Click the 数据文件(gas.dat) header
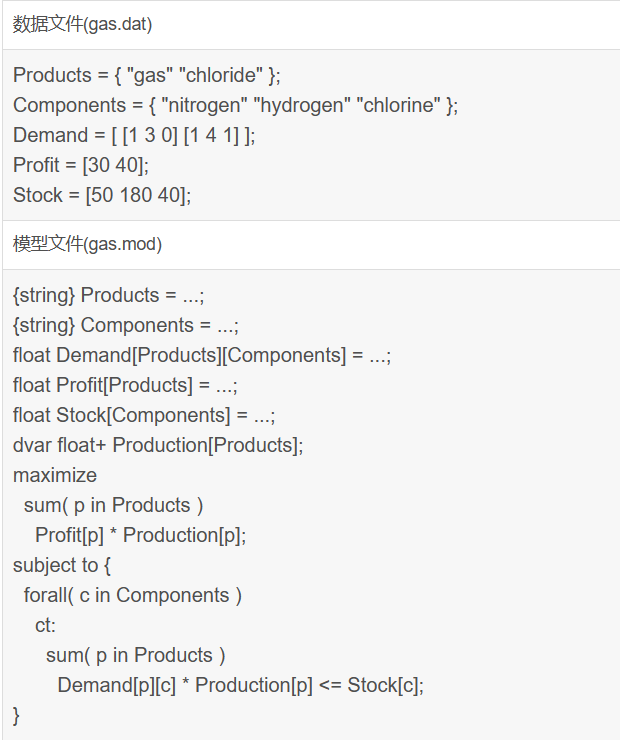 click(83, 24)
